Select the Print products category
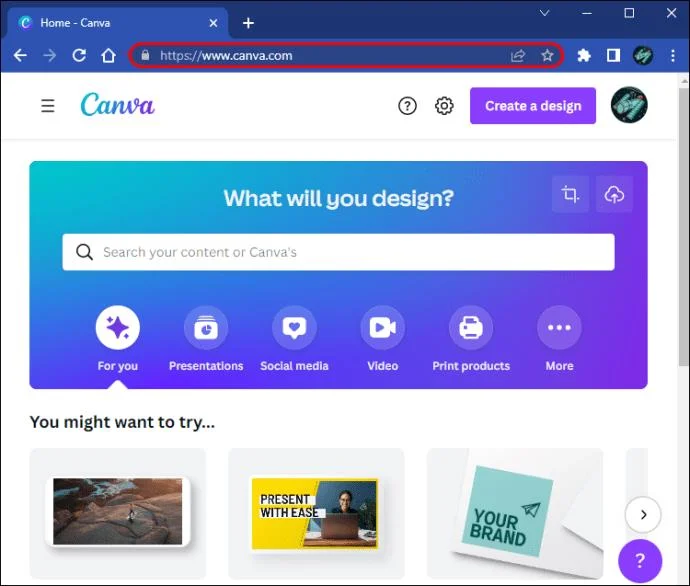 [x=471, y=339]
